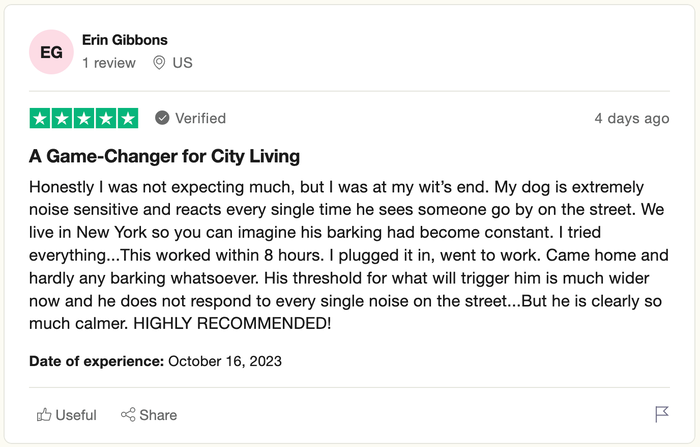Mark the review as Useful via its label
The height and width of the screenshot is (447, 700).
(x=76, y=415)
